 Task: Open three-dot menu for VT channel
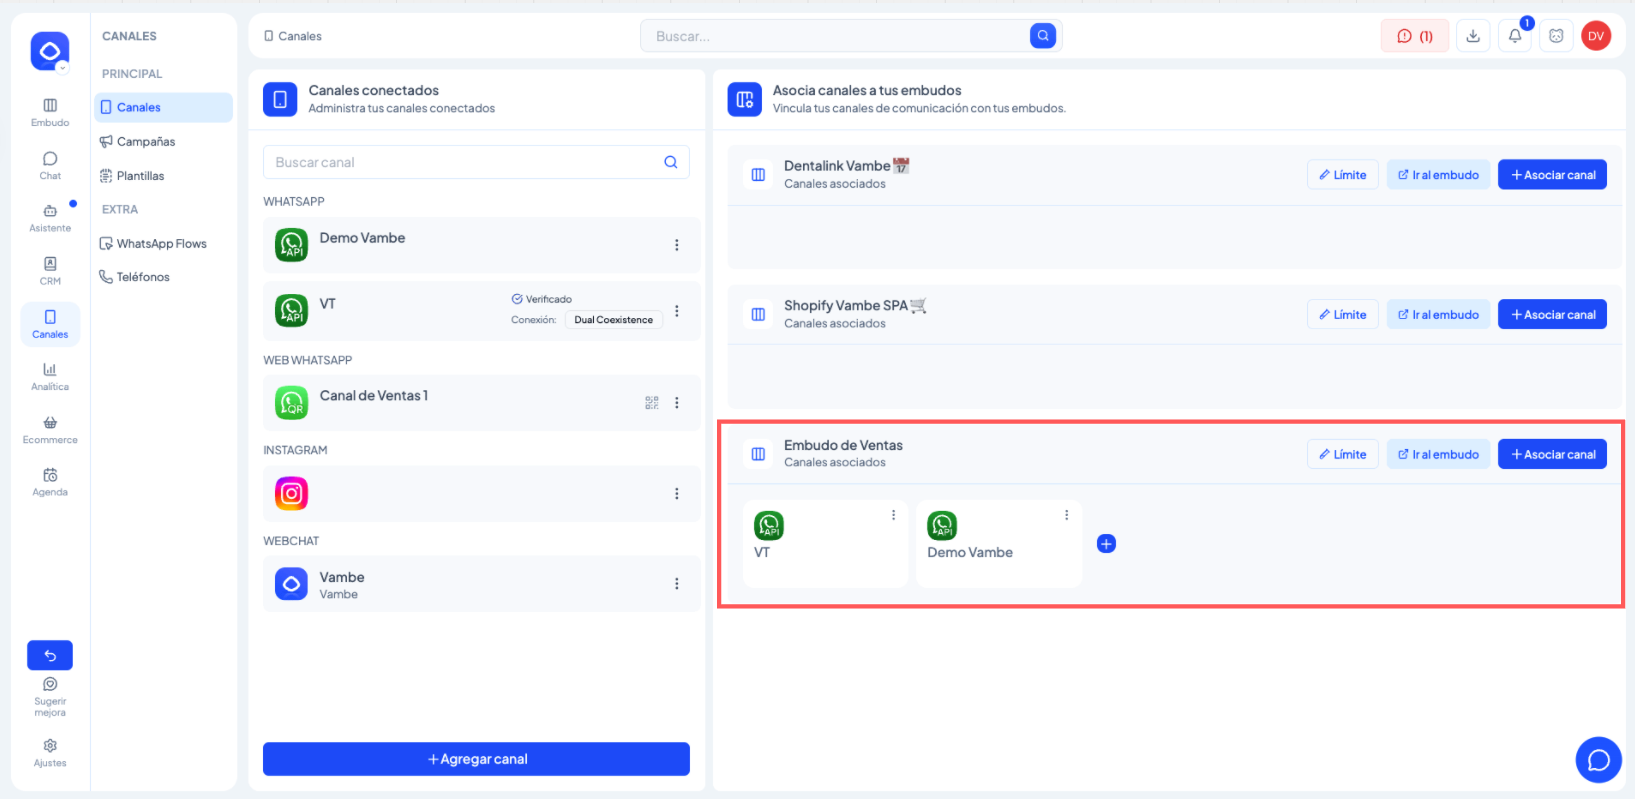pyautogui.click(x=677, y=311)
